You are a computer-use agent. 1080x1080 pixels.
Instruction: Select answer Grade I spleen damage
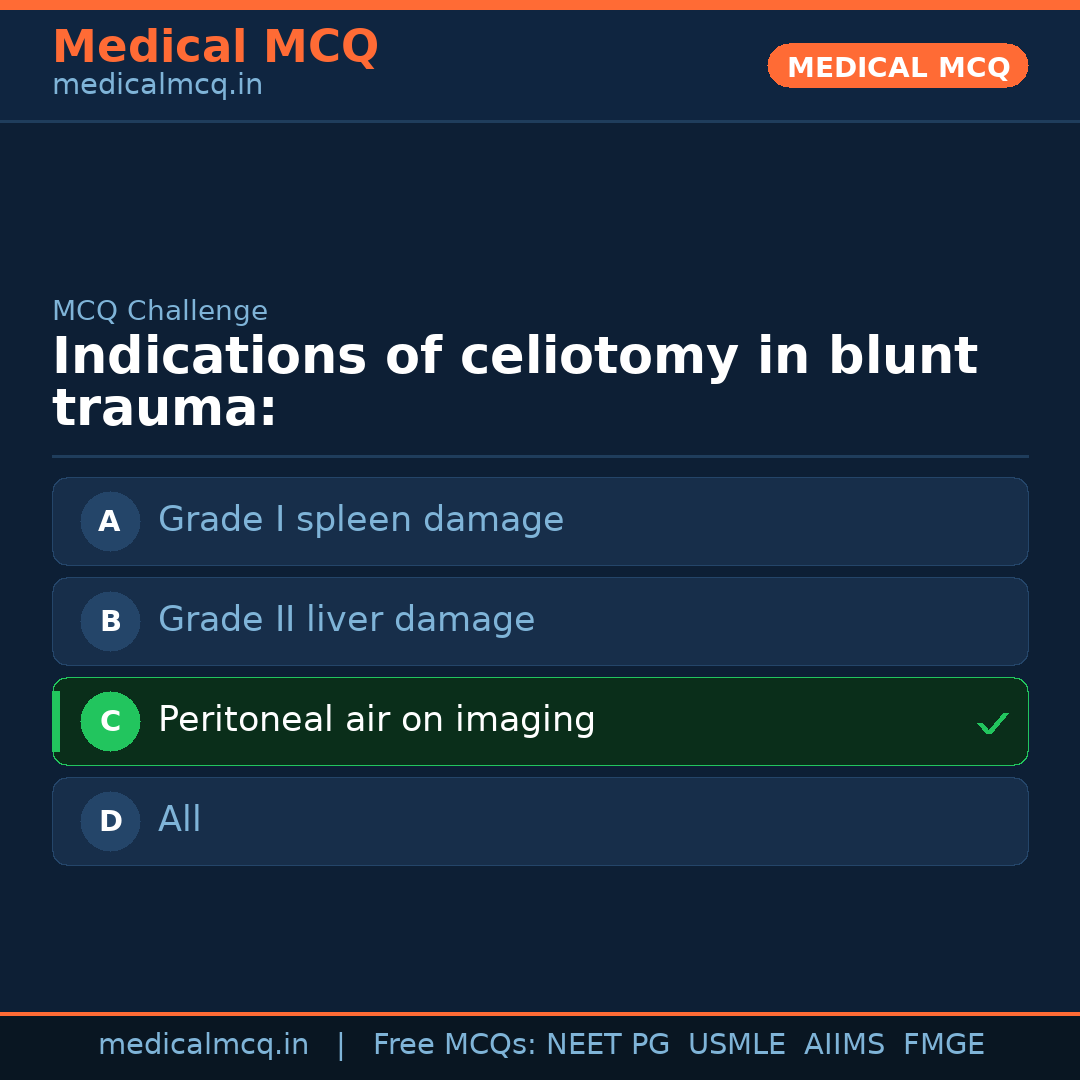point(361,520)
